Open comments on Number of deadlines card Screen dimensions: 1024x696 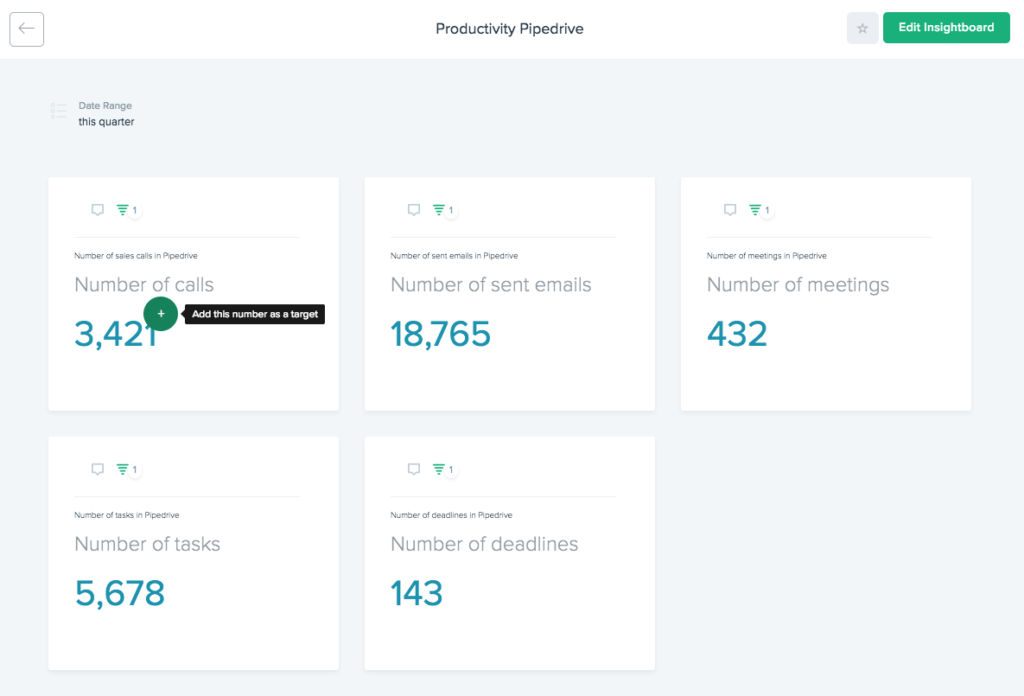tap(413, 469)
